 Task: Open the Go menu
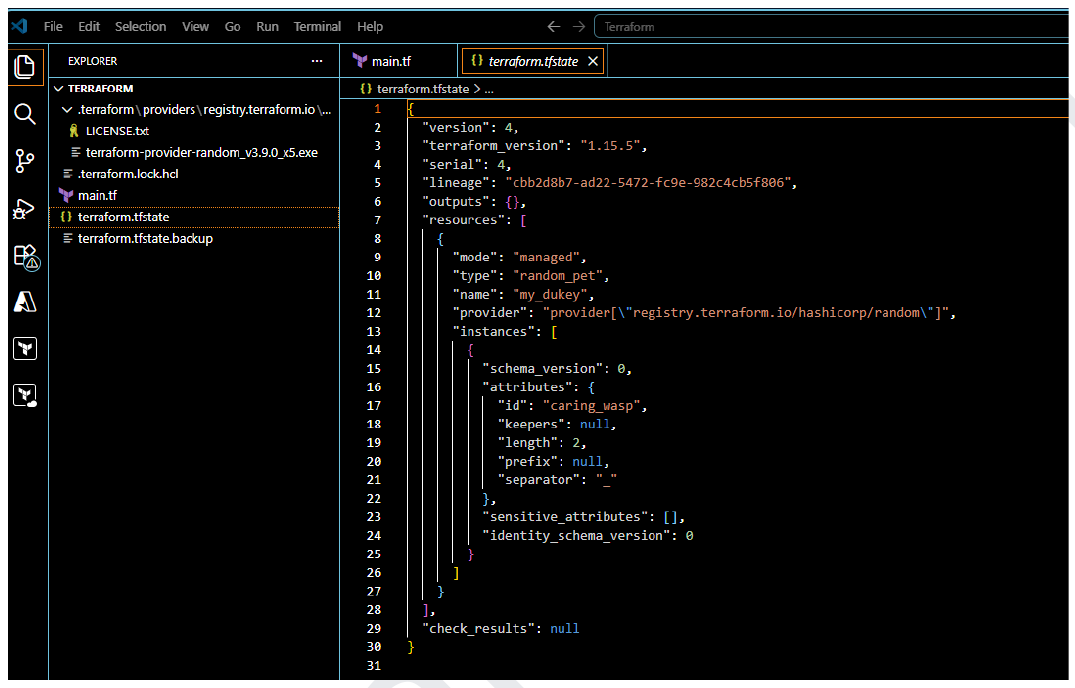(x=232, y=26)
